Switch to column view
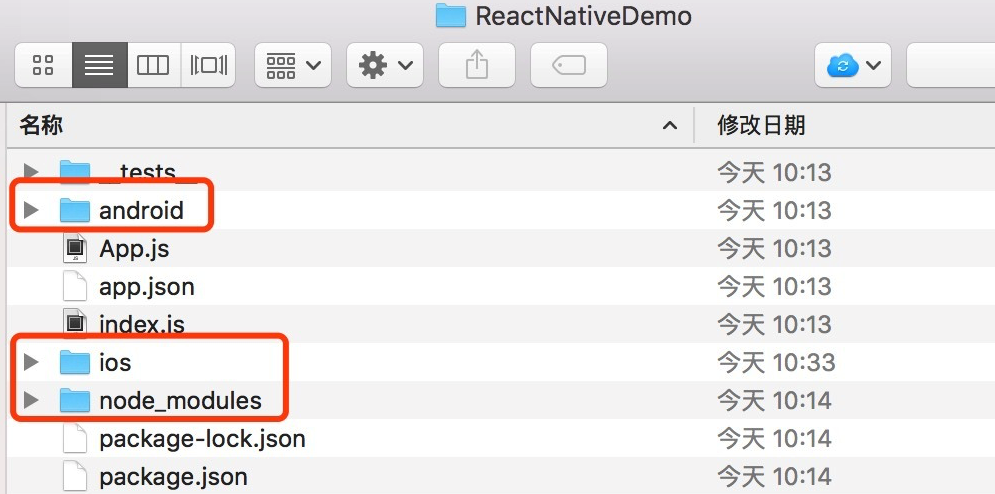The width and height of the screenshot is (995, 494). 154,65
